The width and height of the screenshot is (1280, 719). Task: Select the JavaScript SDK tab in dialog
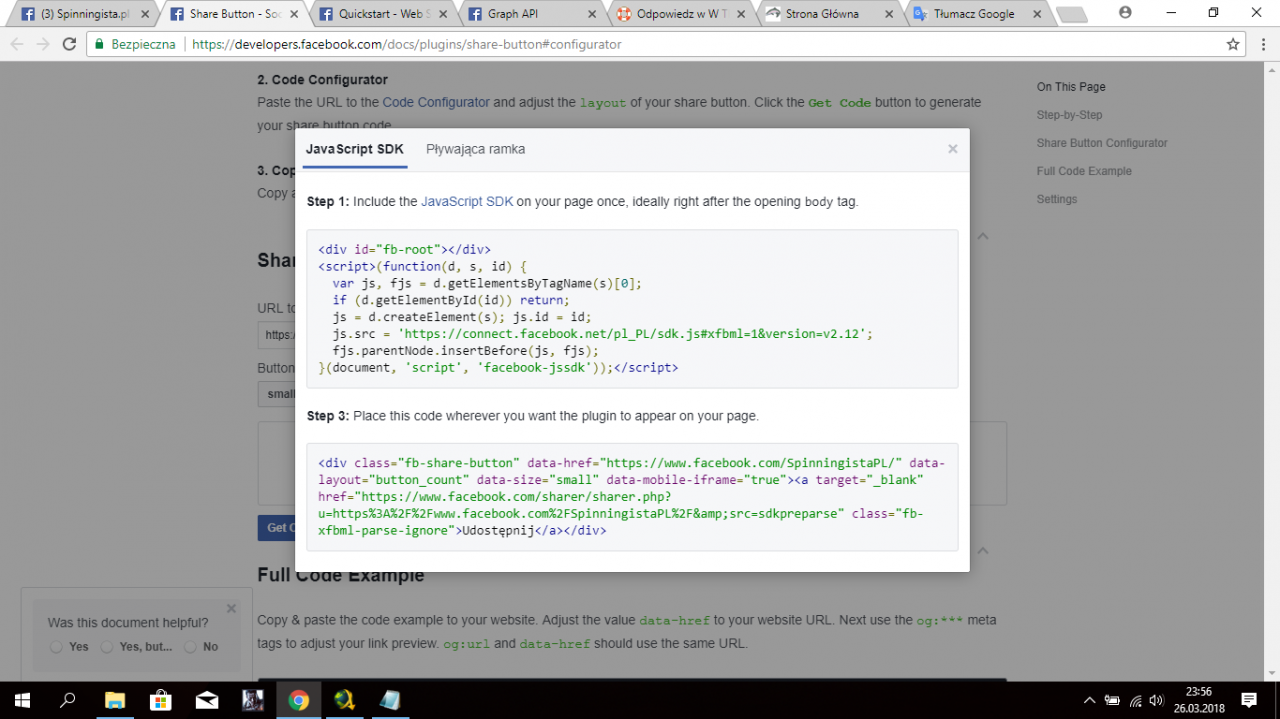(355, 149)
